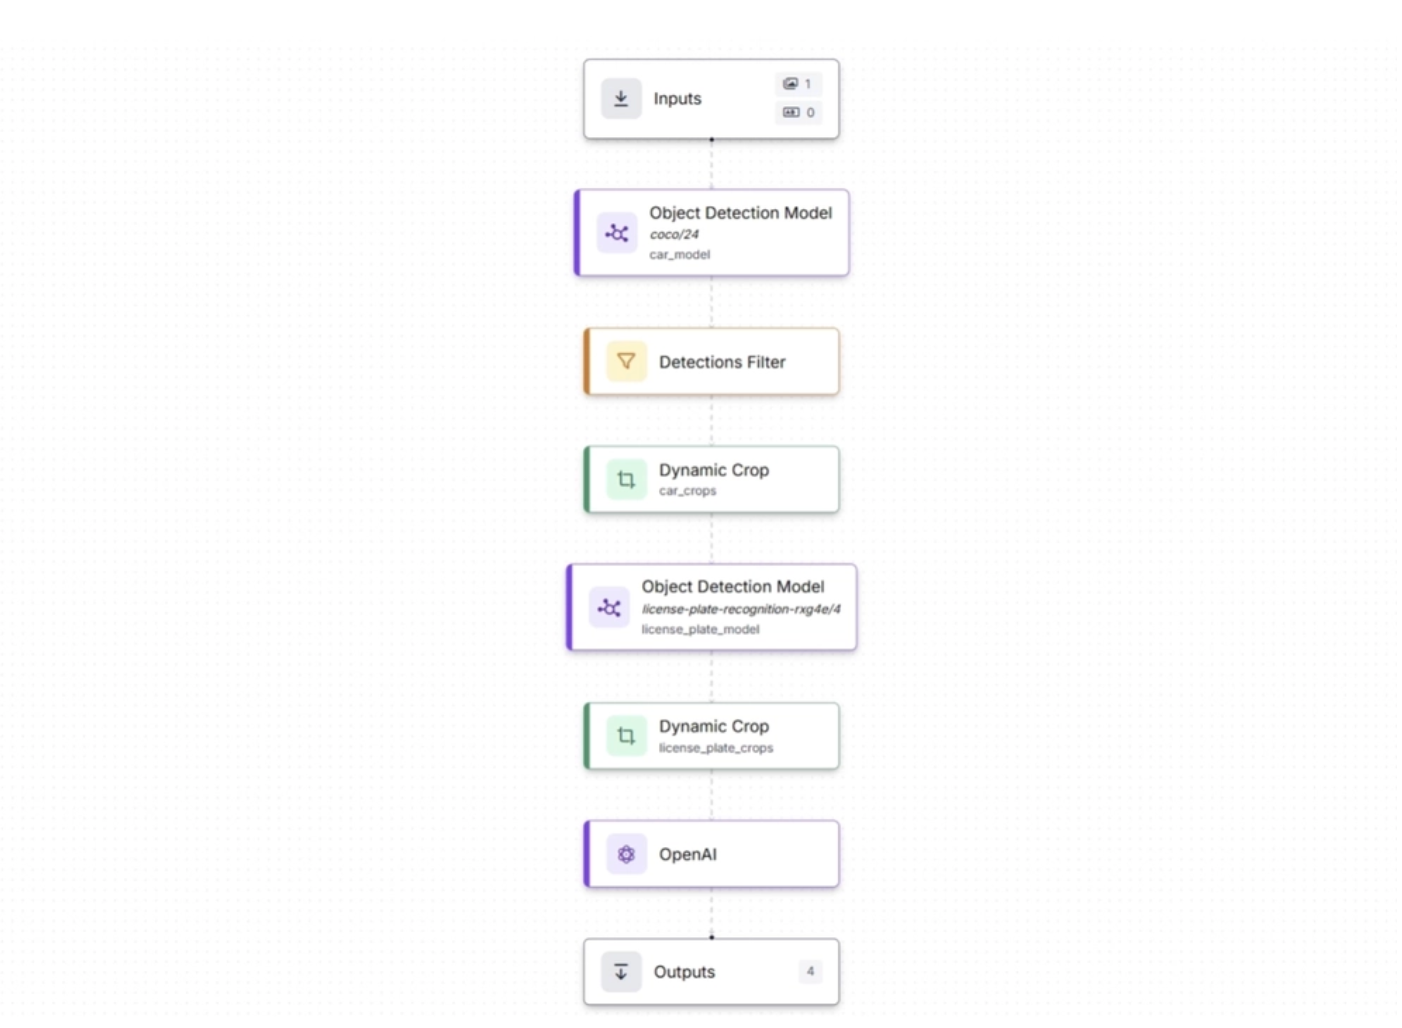Click the license-plate-recognition-rxg4e/4 model ID
The height and width of the screenshot is (1028, 1402).
(x=741, y=609)
